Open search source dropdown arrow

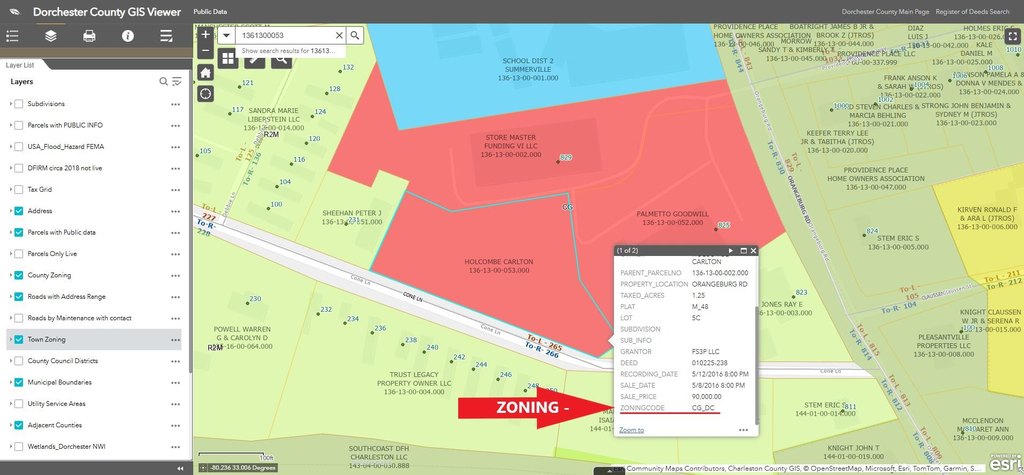(228, 35)
